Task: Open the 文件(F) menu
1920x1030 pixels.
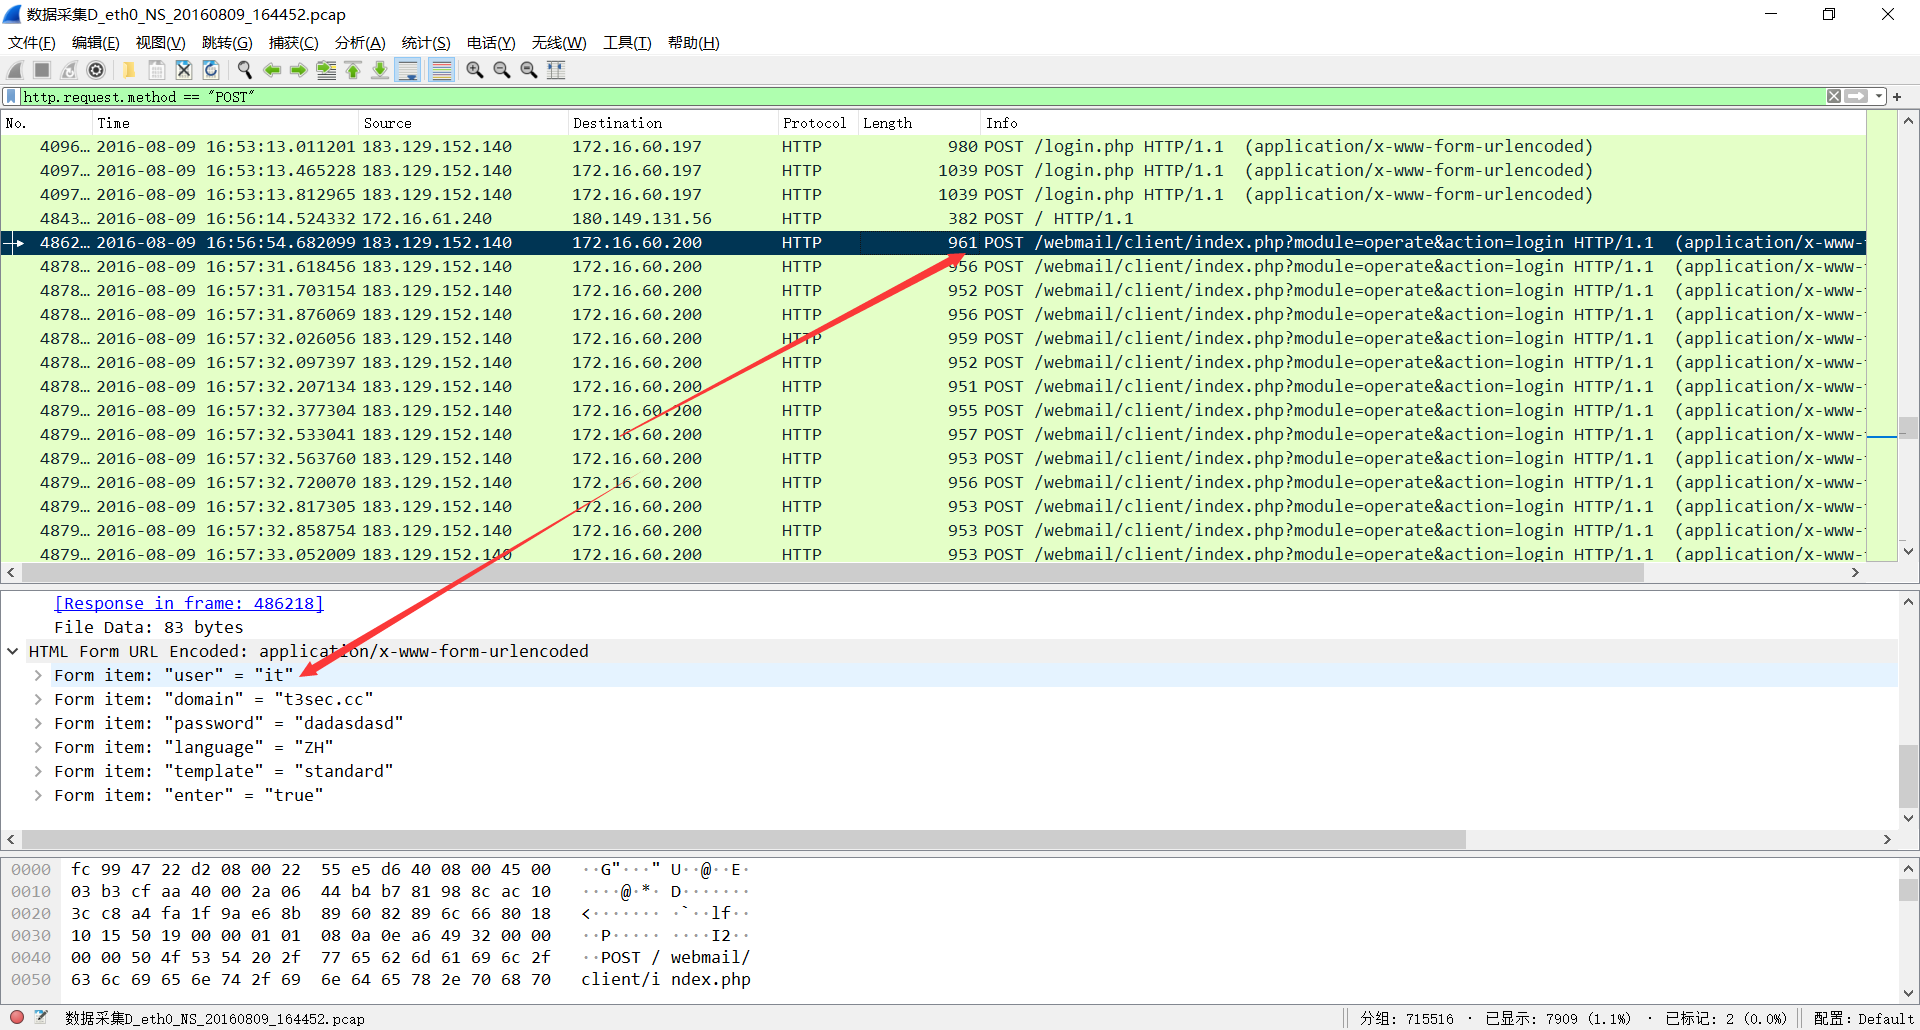Action: 32,43
